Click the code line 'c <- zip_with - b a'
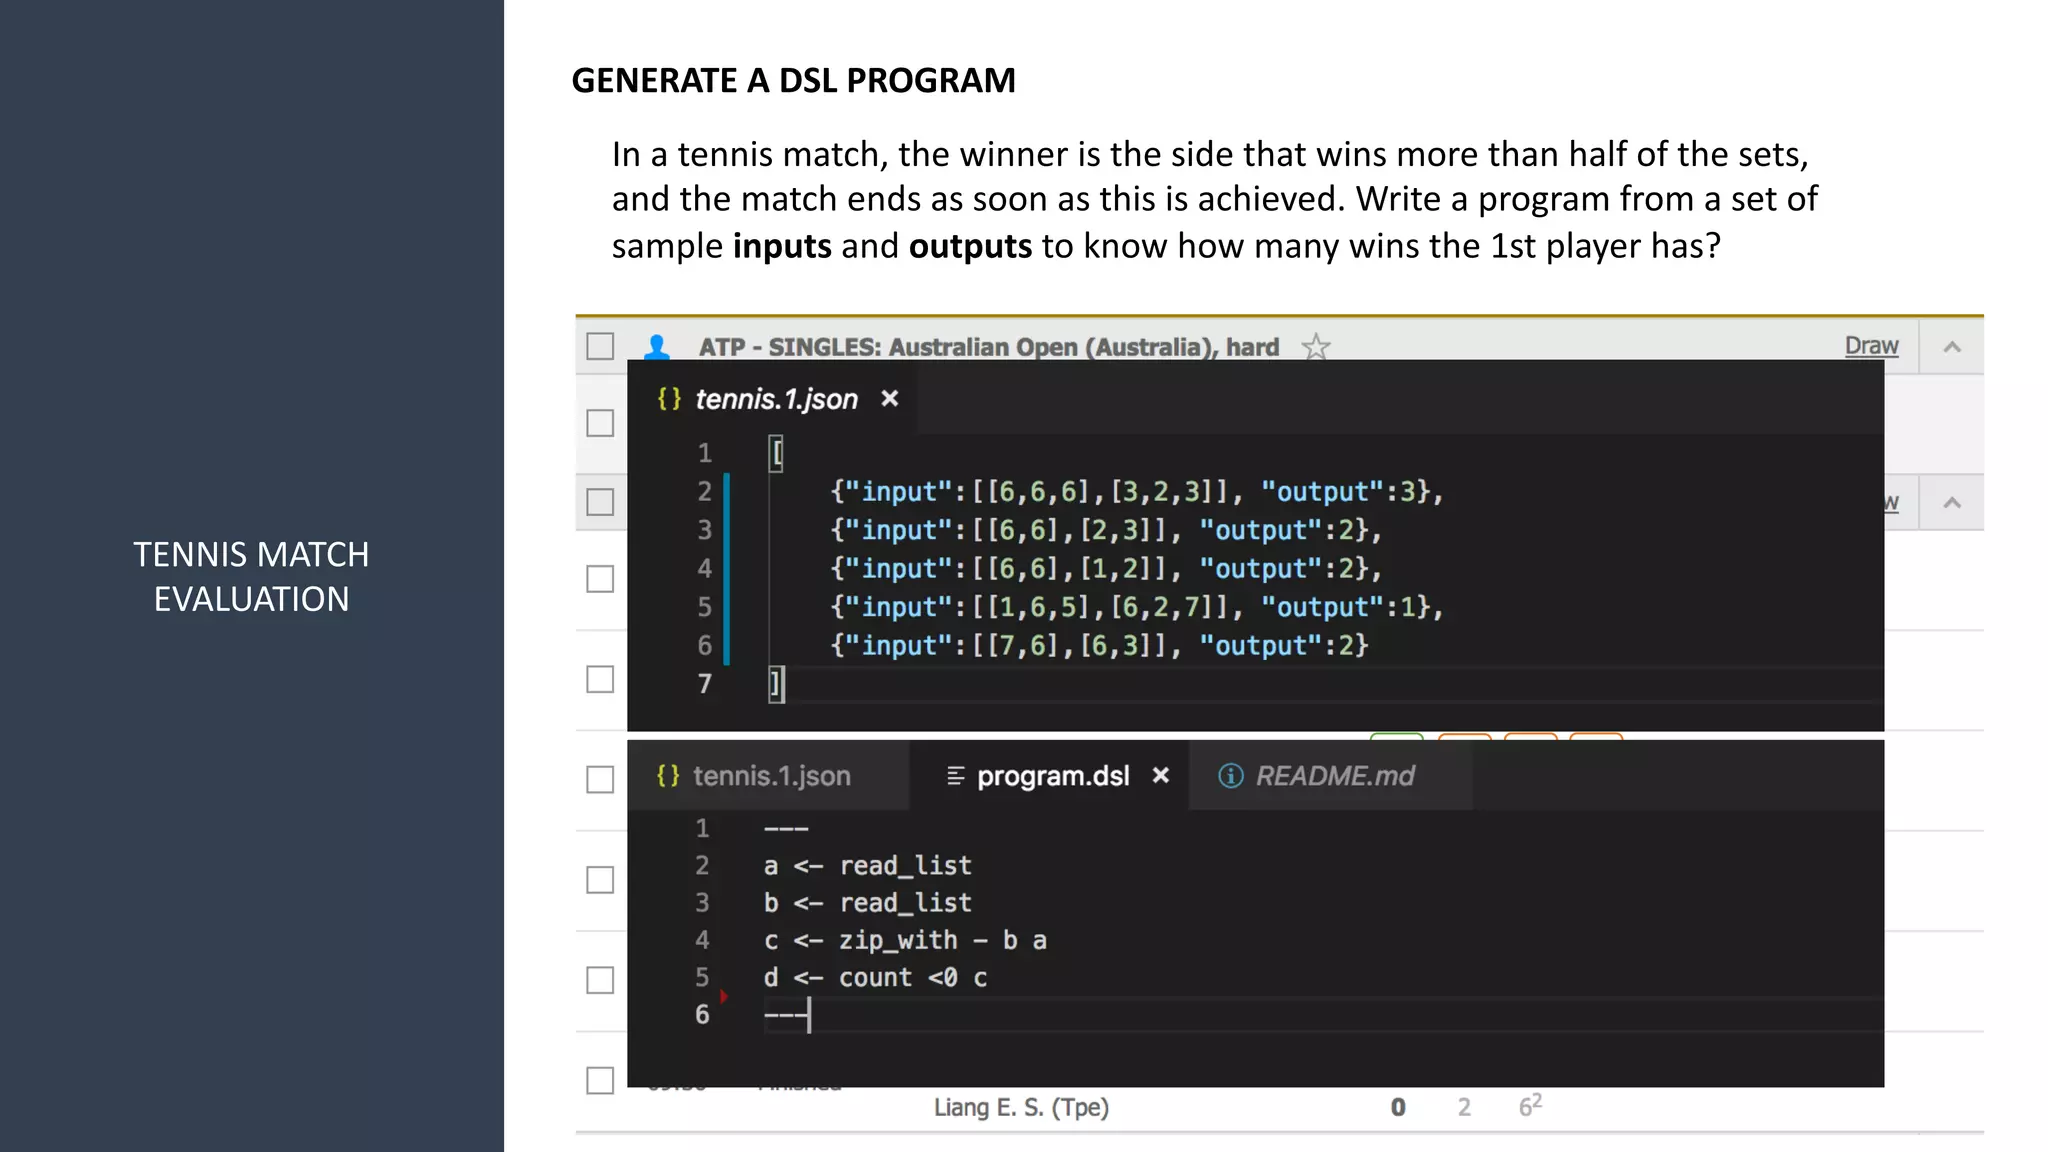This screenshot has width=2048, height=1152. (905, 940)
